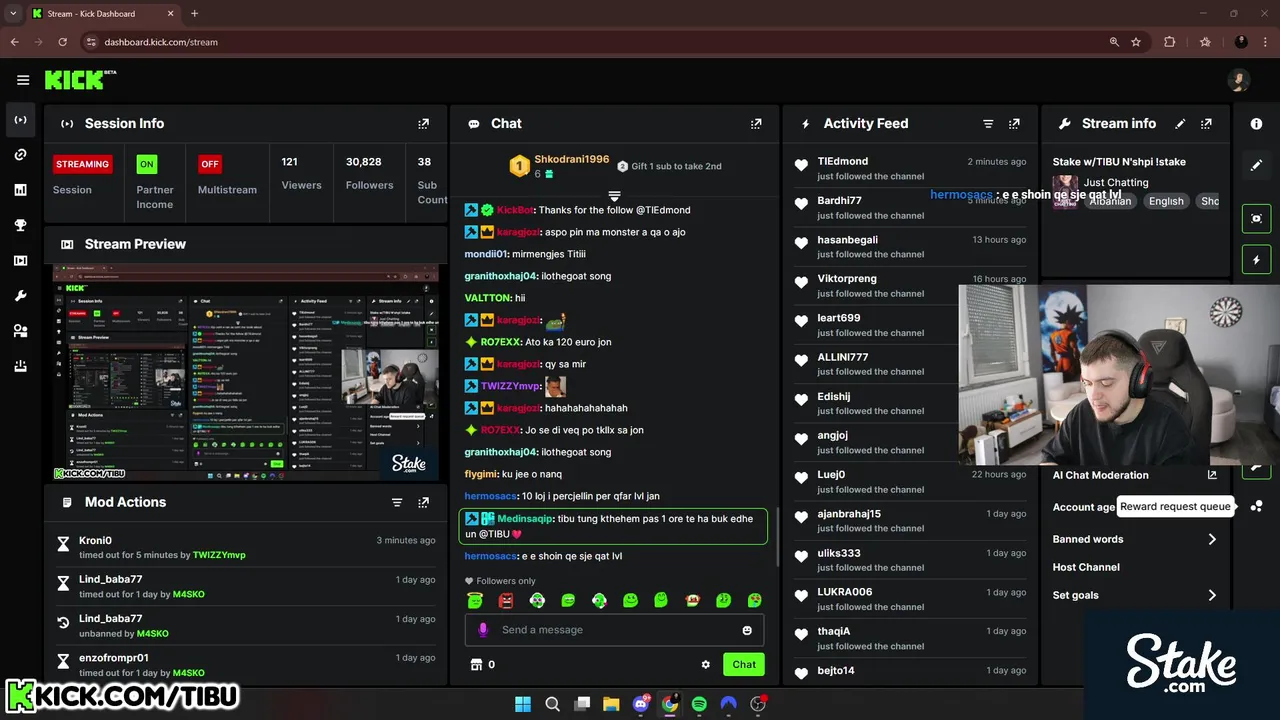Image resolution: width=1280 pixels, height=720 pixels.
Task: Open the Chrome tab search dropdown
Action: 13,14
